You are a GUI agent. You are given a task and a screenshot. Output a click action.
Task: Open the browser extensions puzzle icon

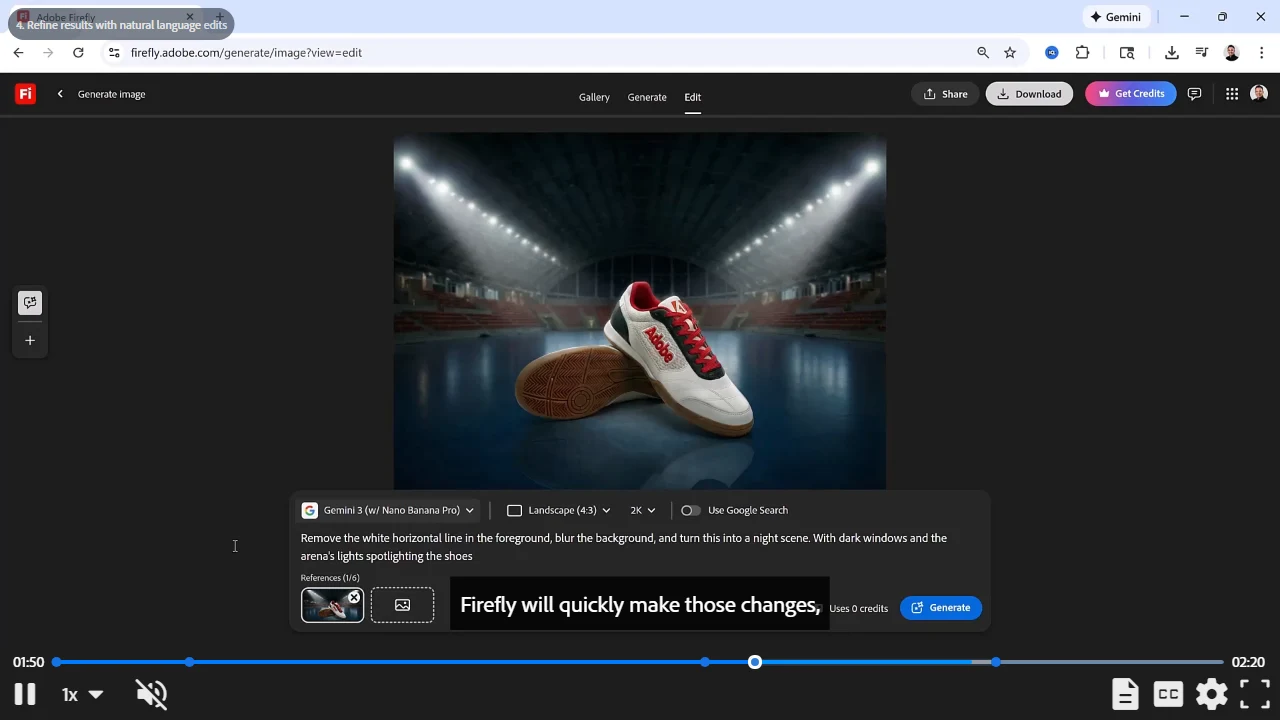(x=1082, y=53)
